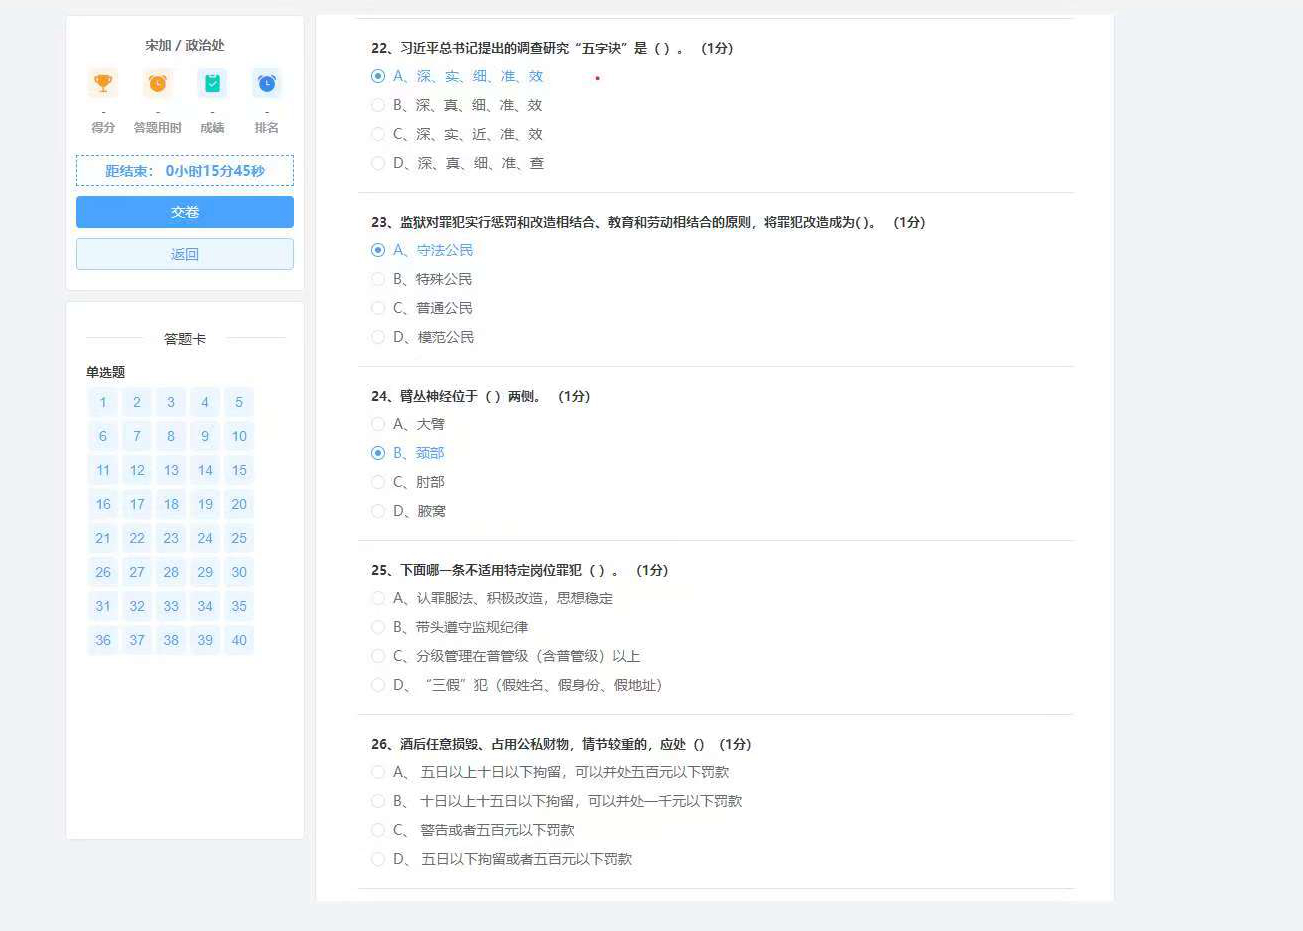The width and height of the screenshot is (1303, 931).
Task: Jump to question 1 in answer card
Action: (103, 402)
